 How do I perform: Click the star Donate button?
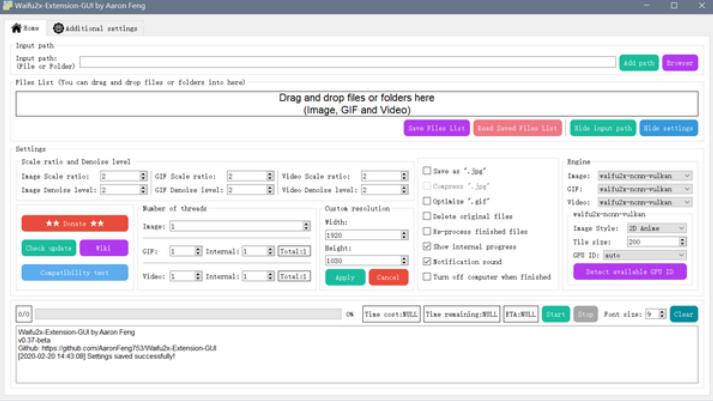74,223
